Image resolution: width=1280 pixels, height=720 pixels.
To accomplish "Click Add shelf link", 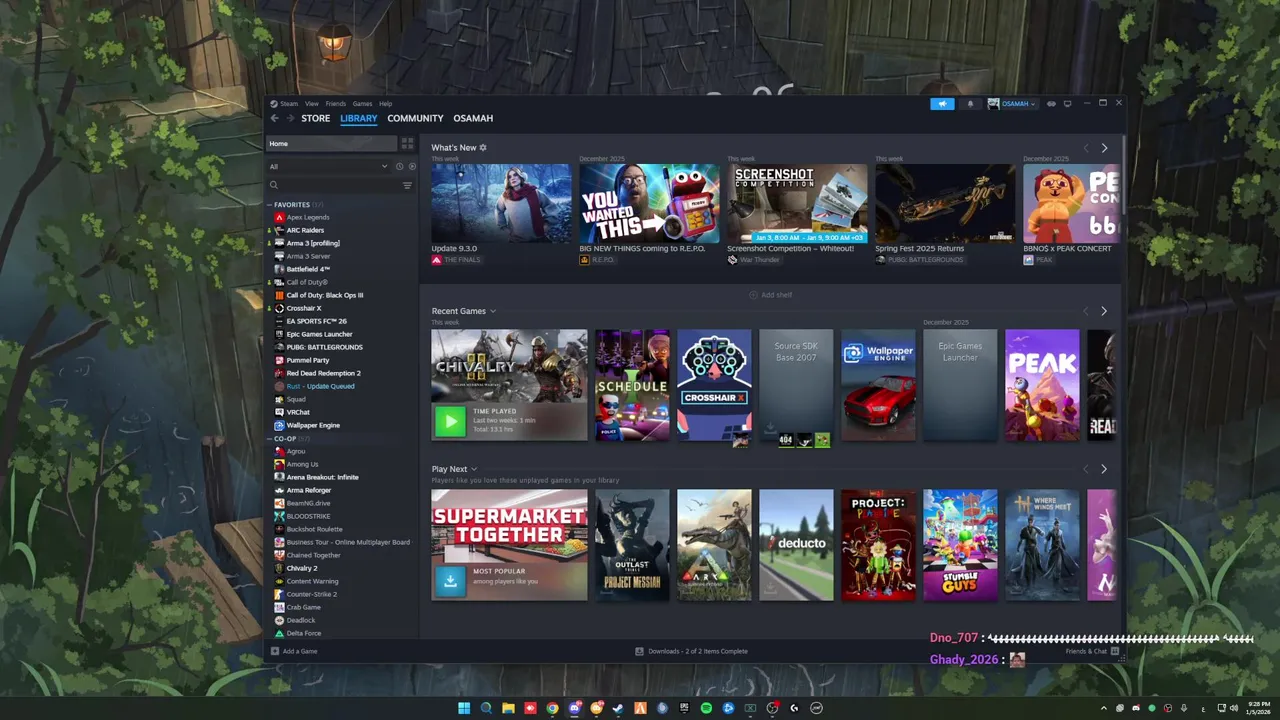I will [x=770, y=295].
